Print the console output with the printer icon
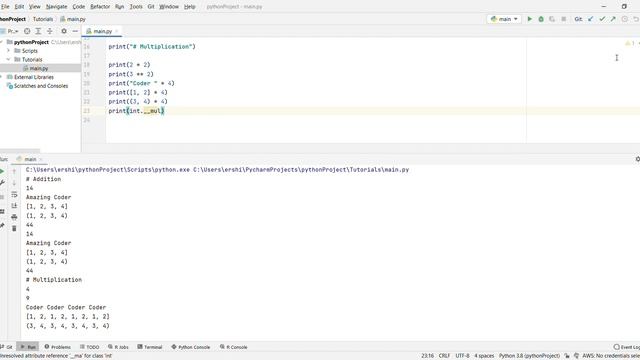The height and width of the screenshot is (360, 640). (14, 217)
